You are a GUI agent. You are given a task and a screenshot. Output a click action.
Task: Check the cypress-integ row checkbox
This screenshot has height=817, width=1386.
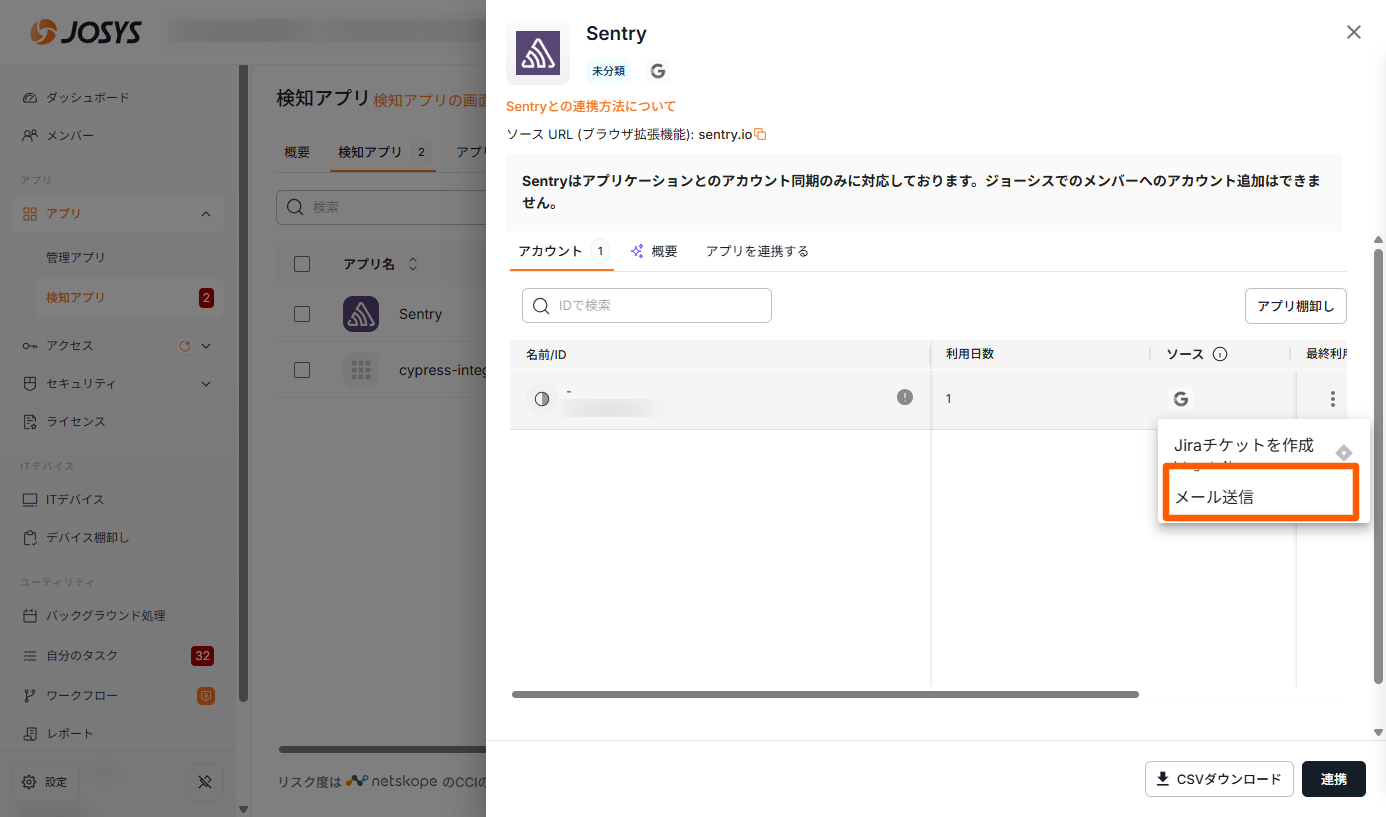coord(302,370)
